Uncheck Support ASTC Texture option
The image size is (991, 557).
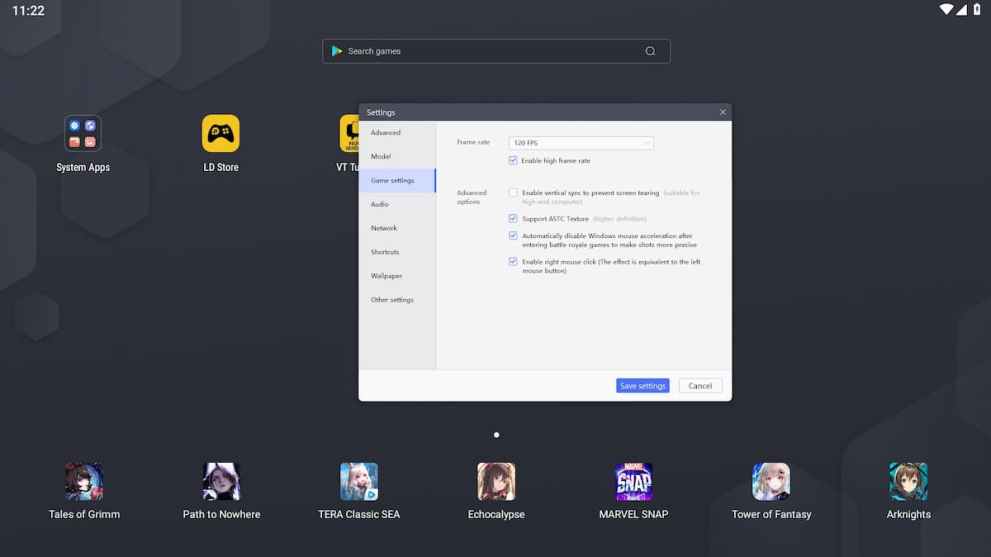tap(513, 218)
